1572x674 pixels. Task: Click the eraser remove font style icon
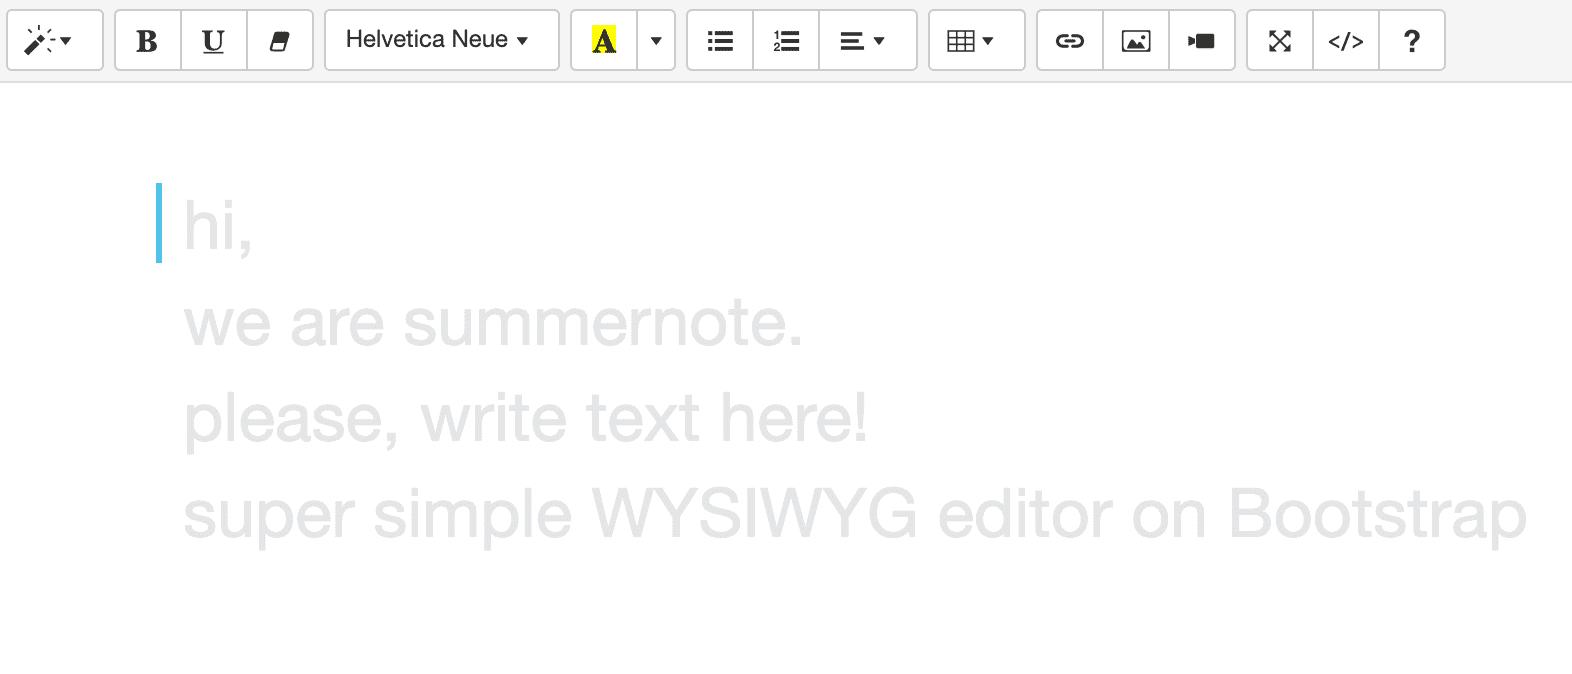coord(280,40)
